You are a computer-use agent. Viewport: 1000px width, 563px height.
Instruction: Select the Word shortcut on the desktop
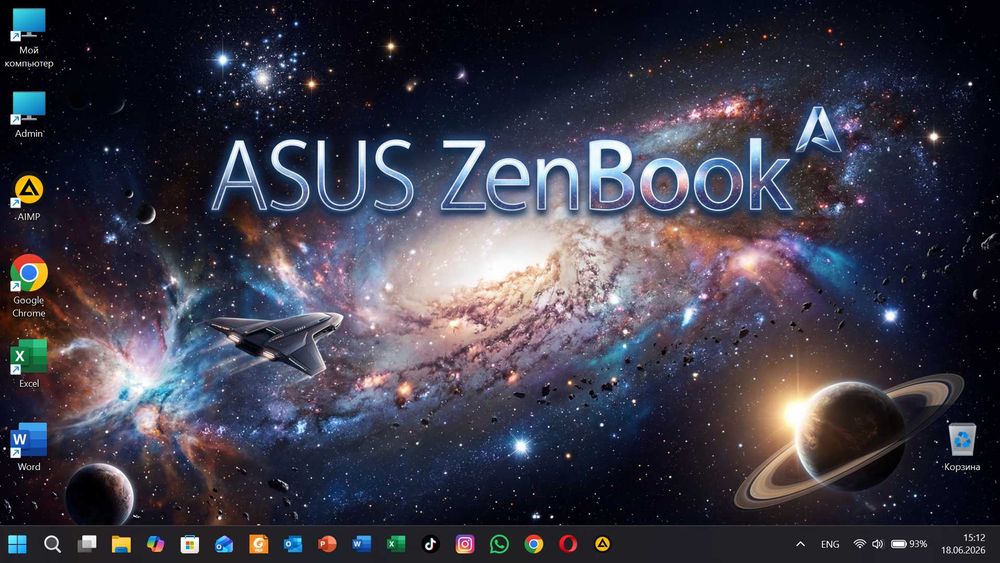click(x=29, y=447)
